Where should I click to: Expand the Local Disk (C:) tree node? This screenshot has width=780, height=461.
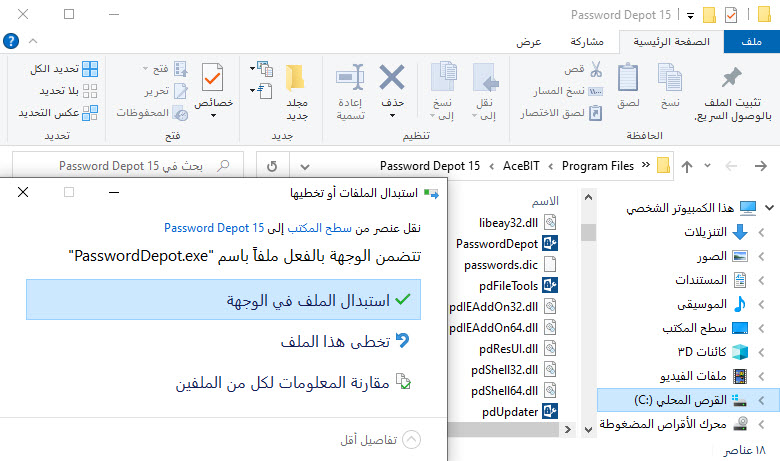pos(762,400)
